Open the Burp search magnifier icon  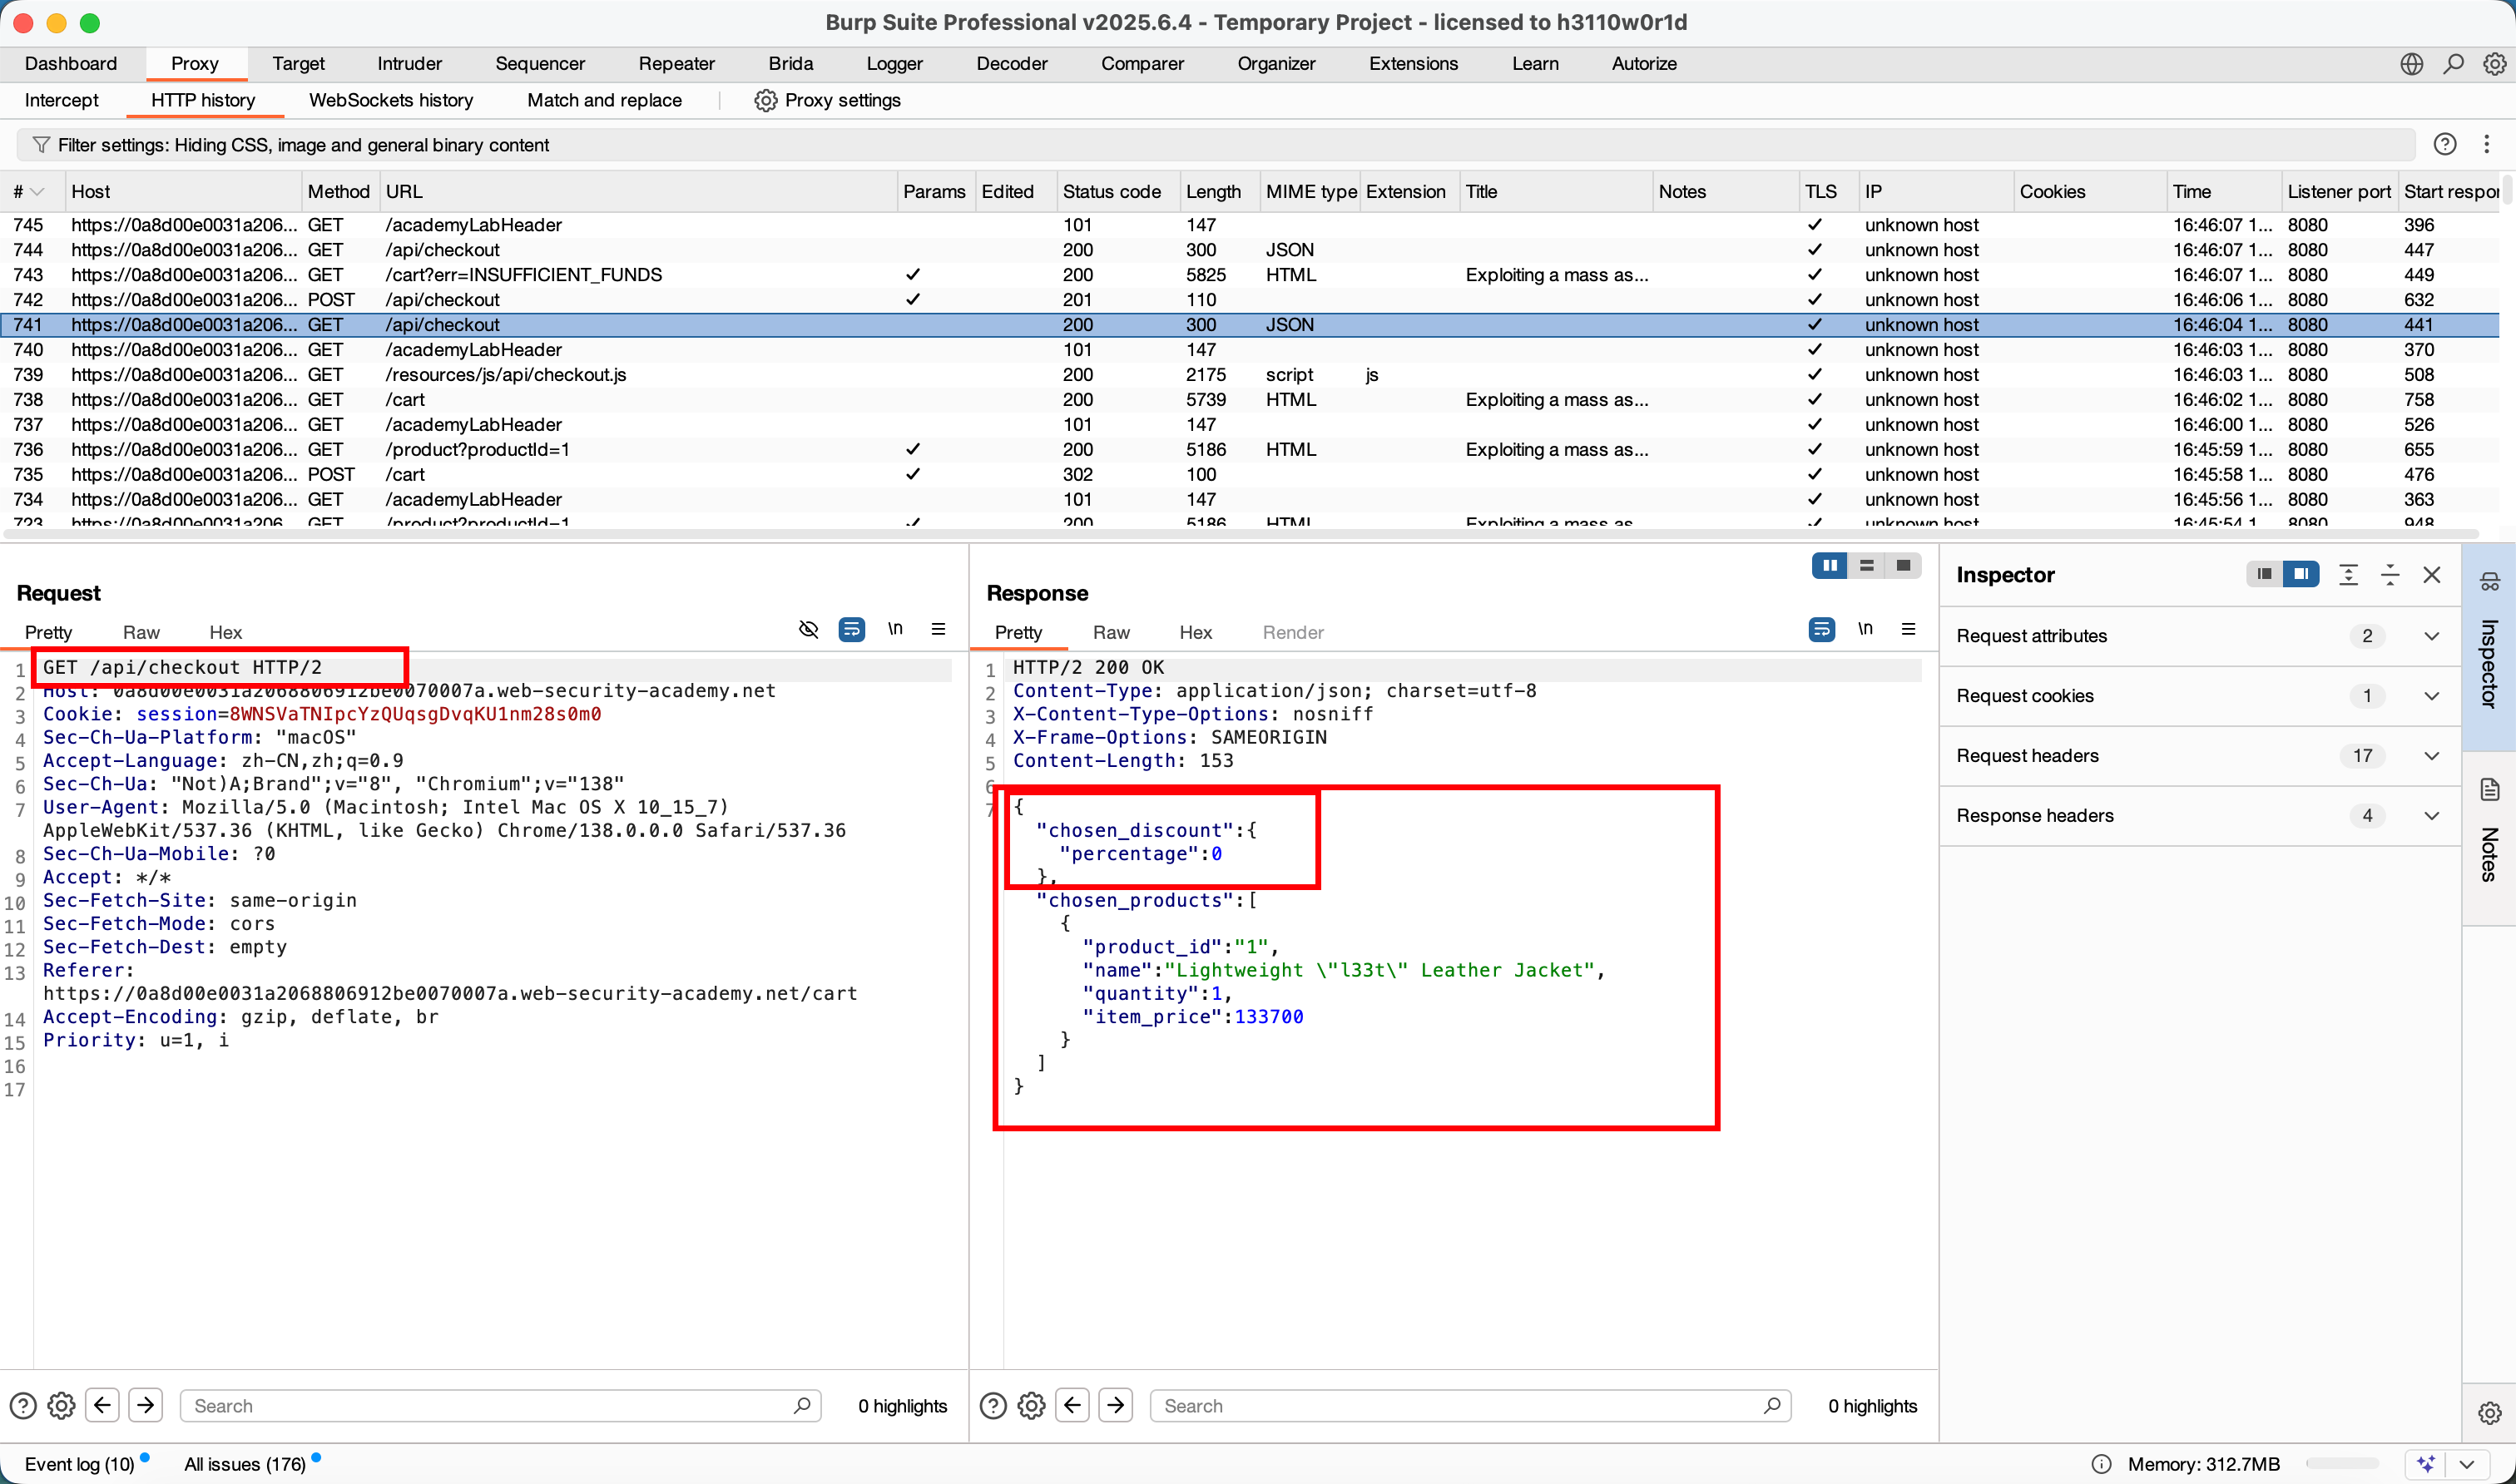point(2453,64)
